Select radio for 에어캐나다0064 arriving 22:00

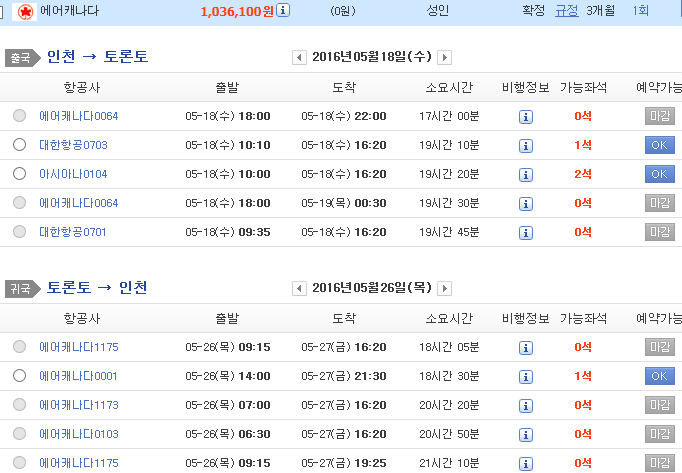point(20,116)
